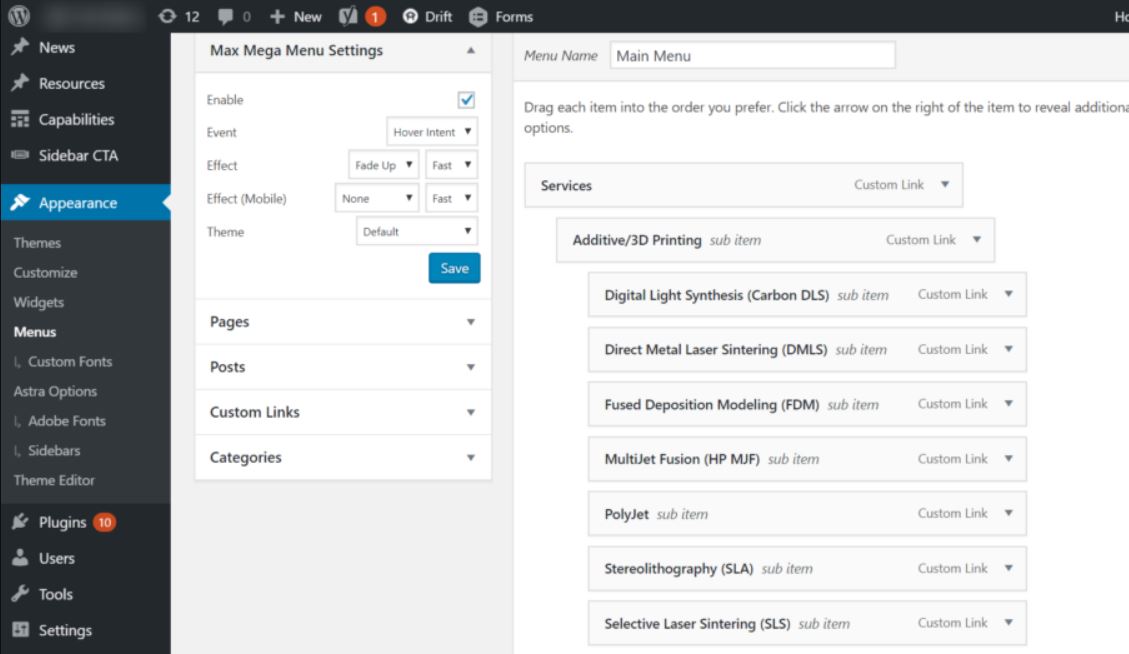
Task: Open Widgets under Appearance
Action: coord(38,303)
